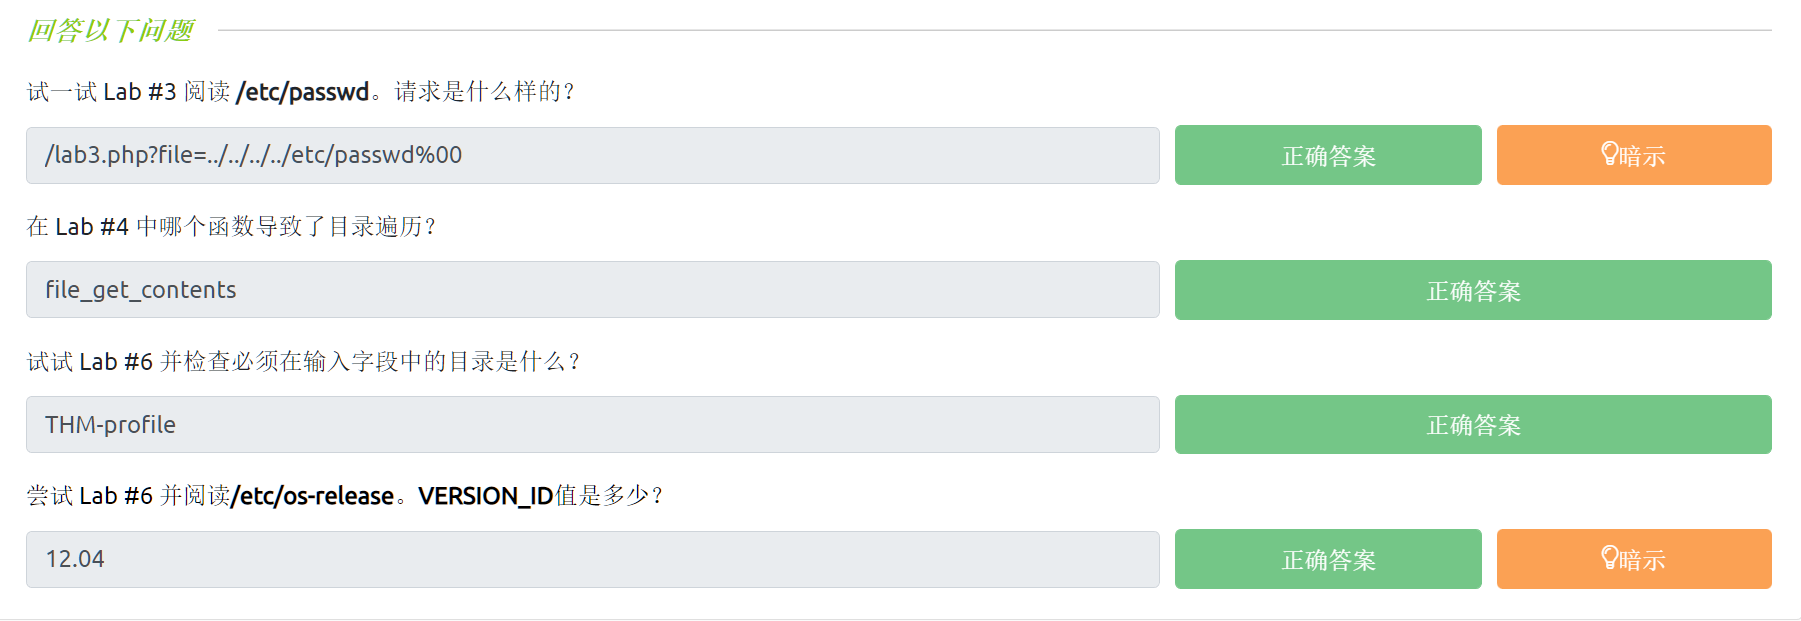This screenshot has height=621, width=1801.
Task: Click the VERSION_ID text in the last question
Action: [x=485, y=496]
